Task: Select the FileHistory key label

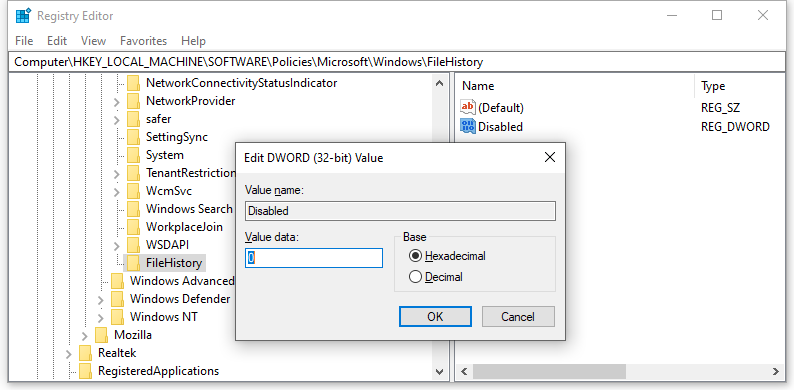Action: [x=174, y=263]
